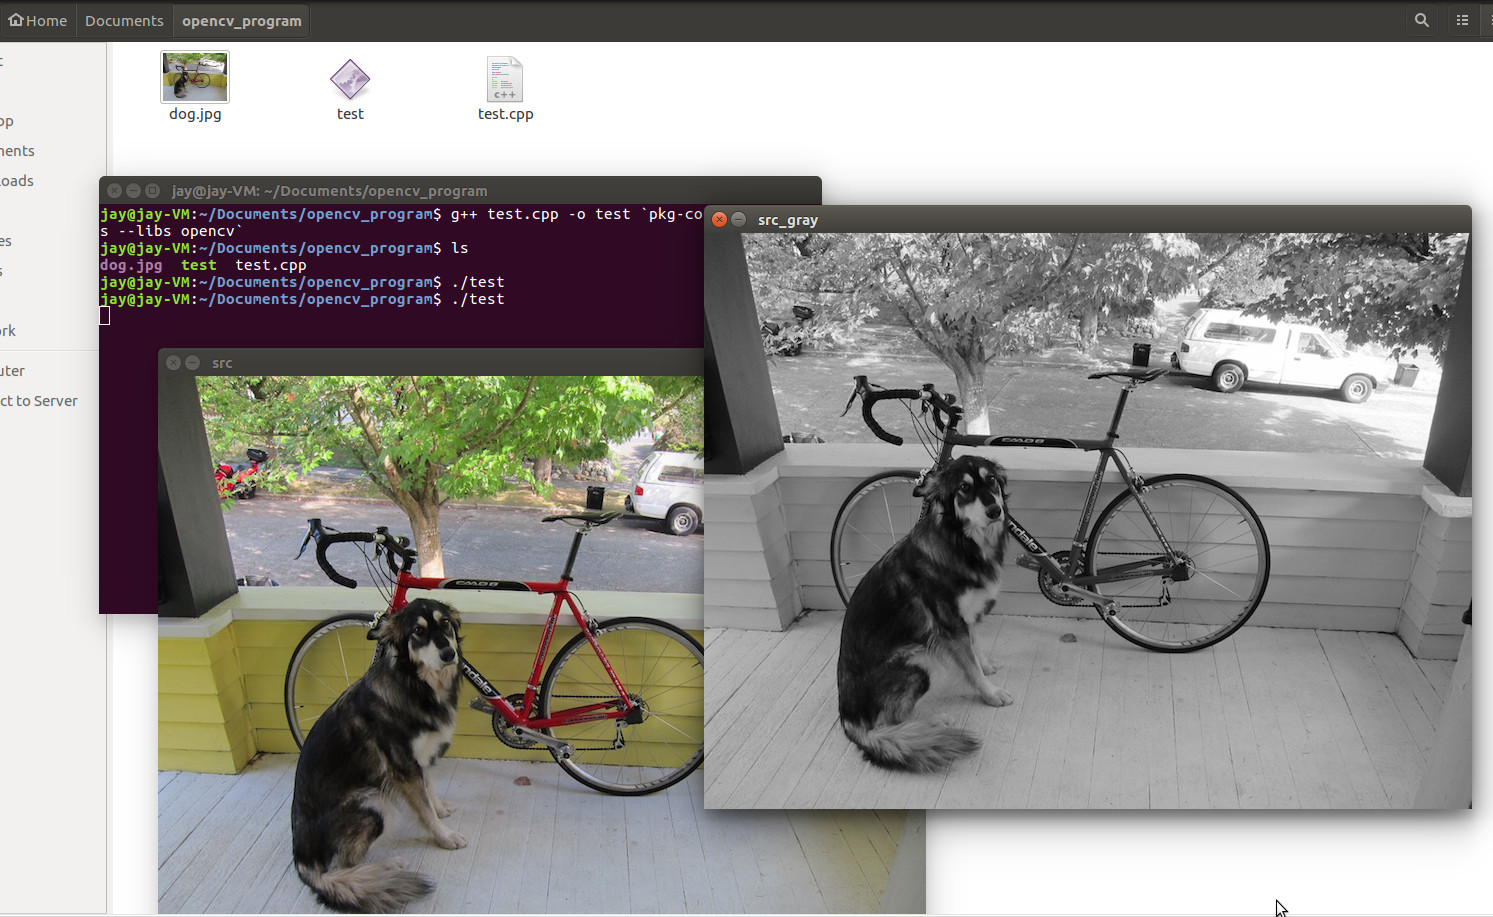
Task: Minimize the terminal window
Action: pos(133,189)
